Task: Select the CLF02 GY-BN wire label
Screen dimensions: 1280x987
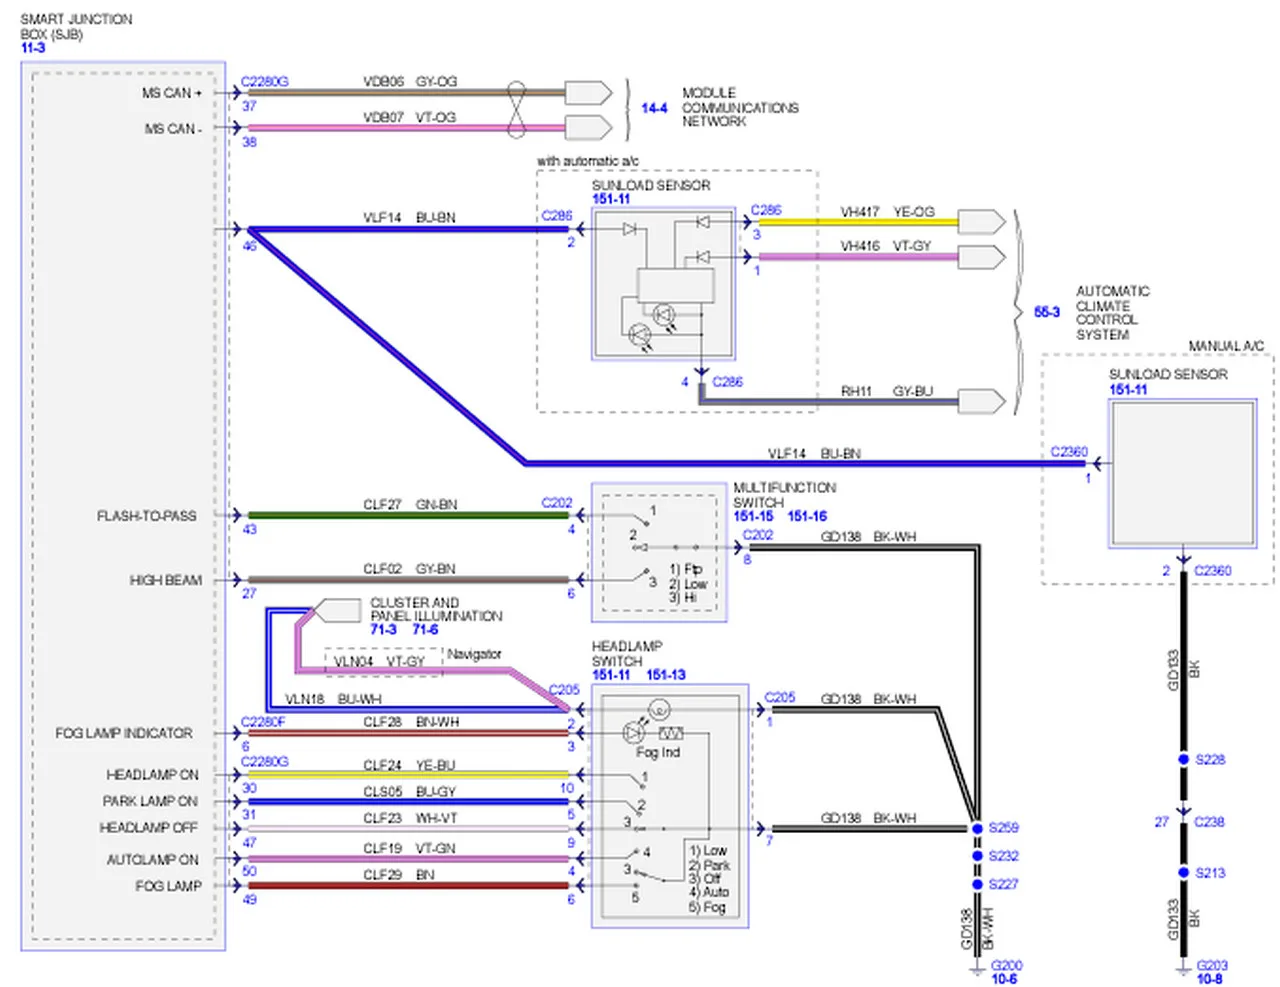Action: [x=409, y=569]
